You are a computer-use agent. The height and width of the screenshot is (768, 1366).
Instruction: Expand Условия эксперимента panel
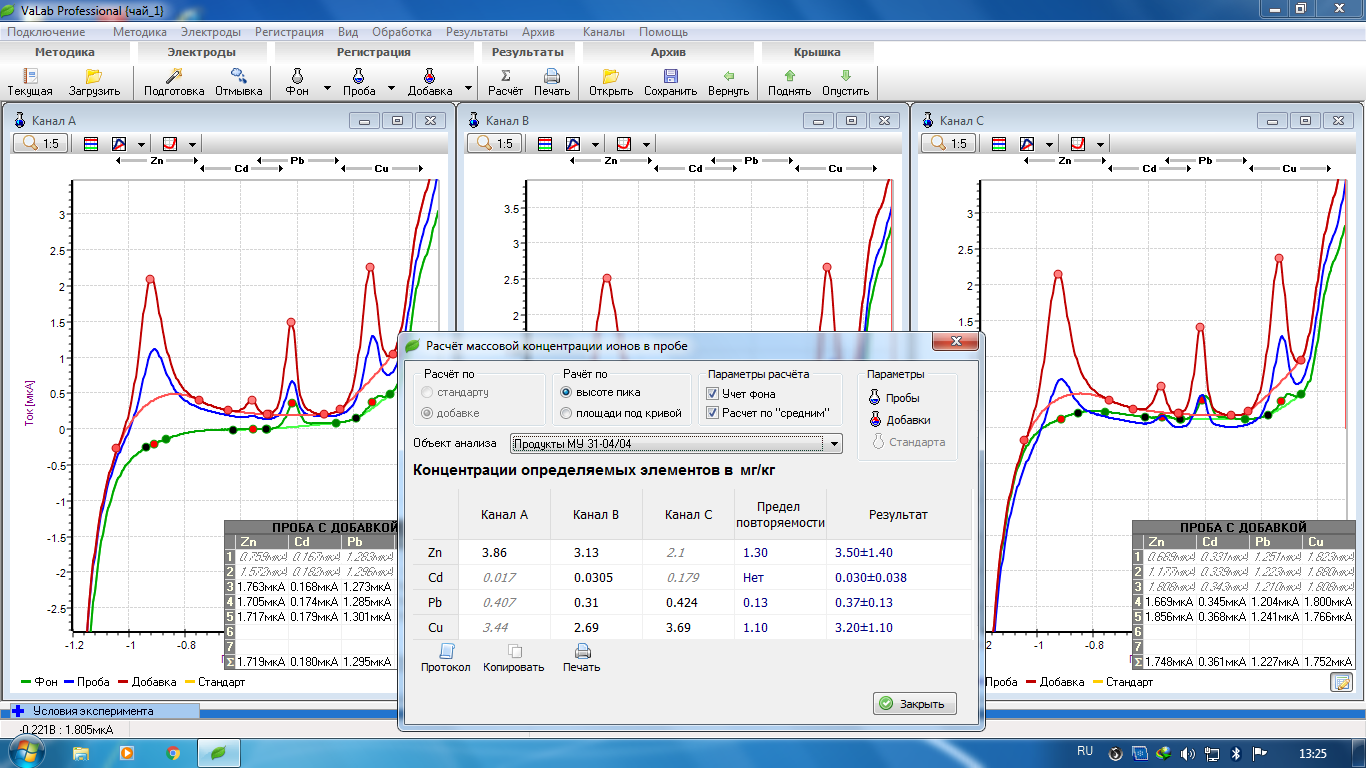coord(18,711)
